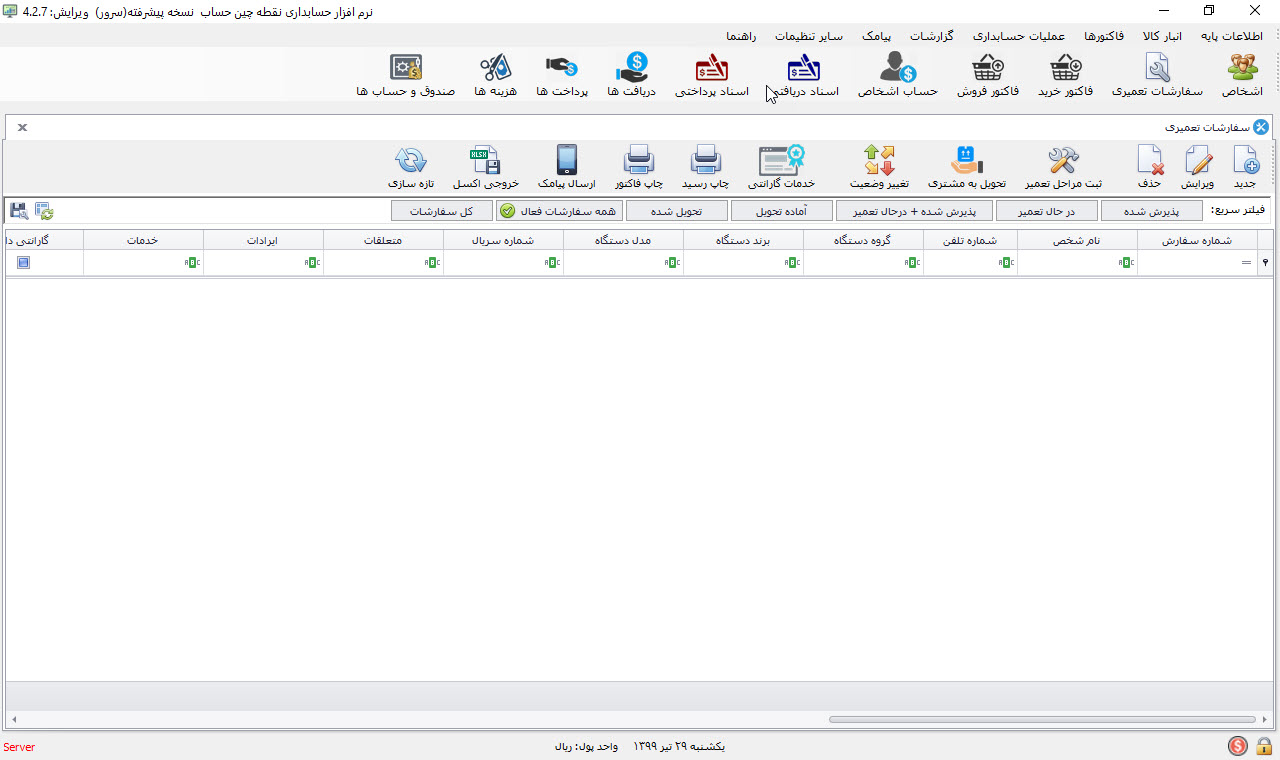This screenshot has height=760, width=1280.
Task: Open the برند دستگاه filter operator dropdown
Action: coord(791,262)
